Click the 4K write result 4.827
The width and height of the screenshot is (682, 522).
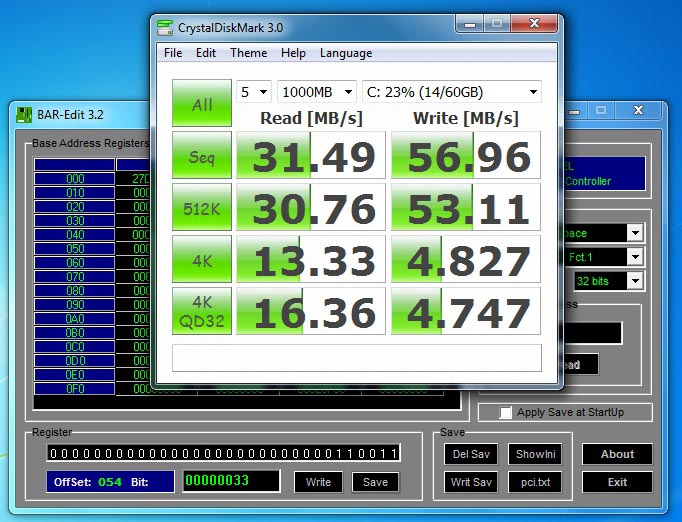[x=466, y=259]
